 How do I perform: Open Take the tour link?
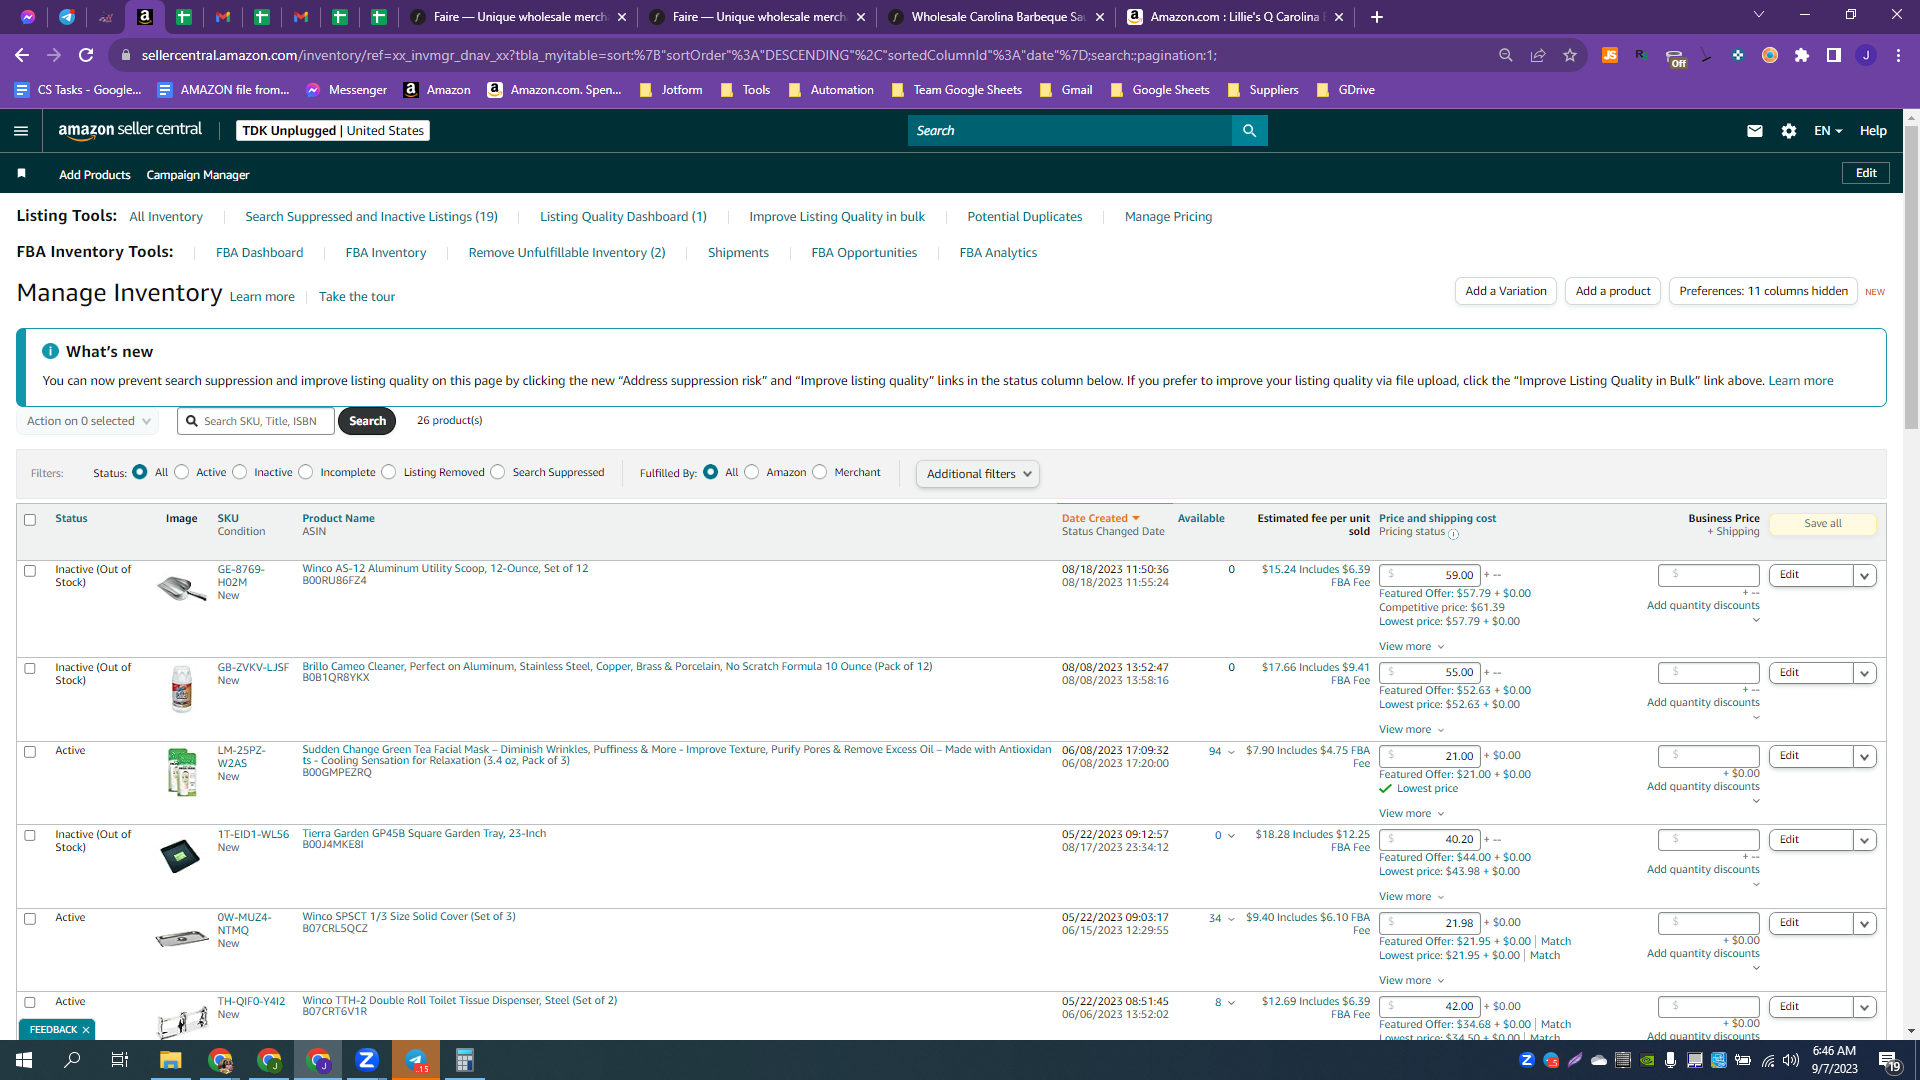[357, 297]
